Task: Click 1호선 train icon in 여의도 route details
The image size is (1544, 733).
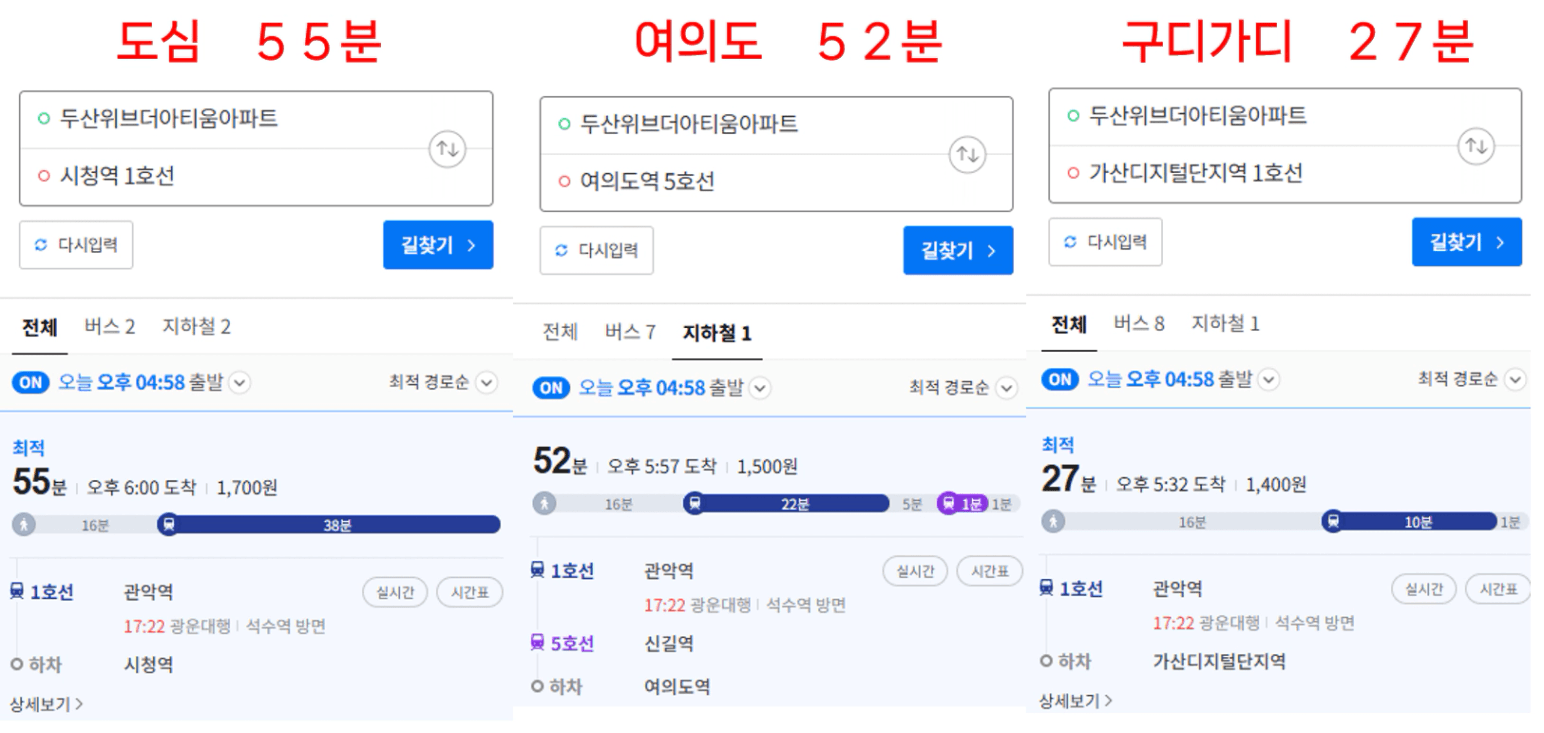Action: click(538, 571)
